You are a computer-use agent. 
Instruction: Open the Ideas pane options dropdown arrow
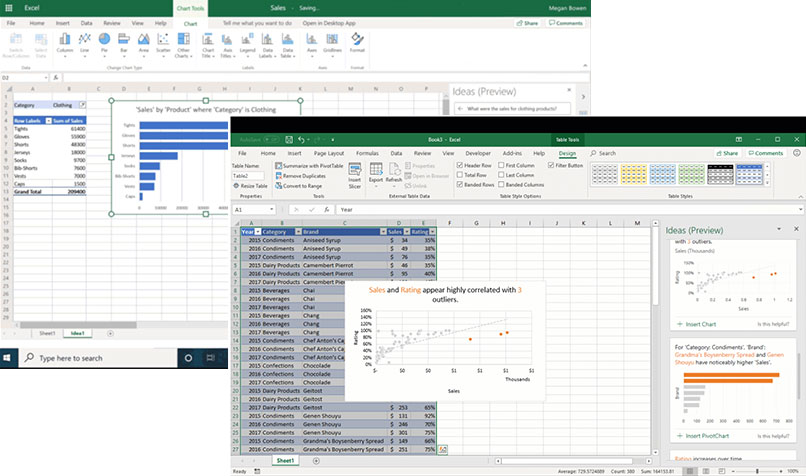[x=779, y=229]
